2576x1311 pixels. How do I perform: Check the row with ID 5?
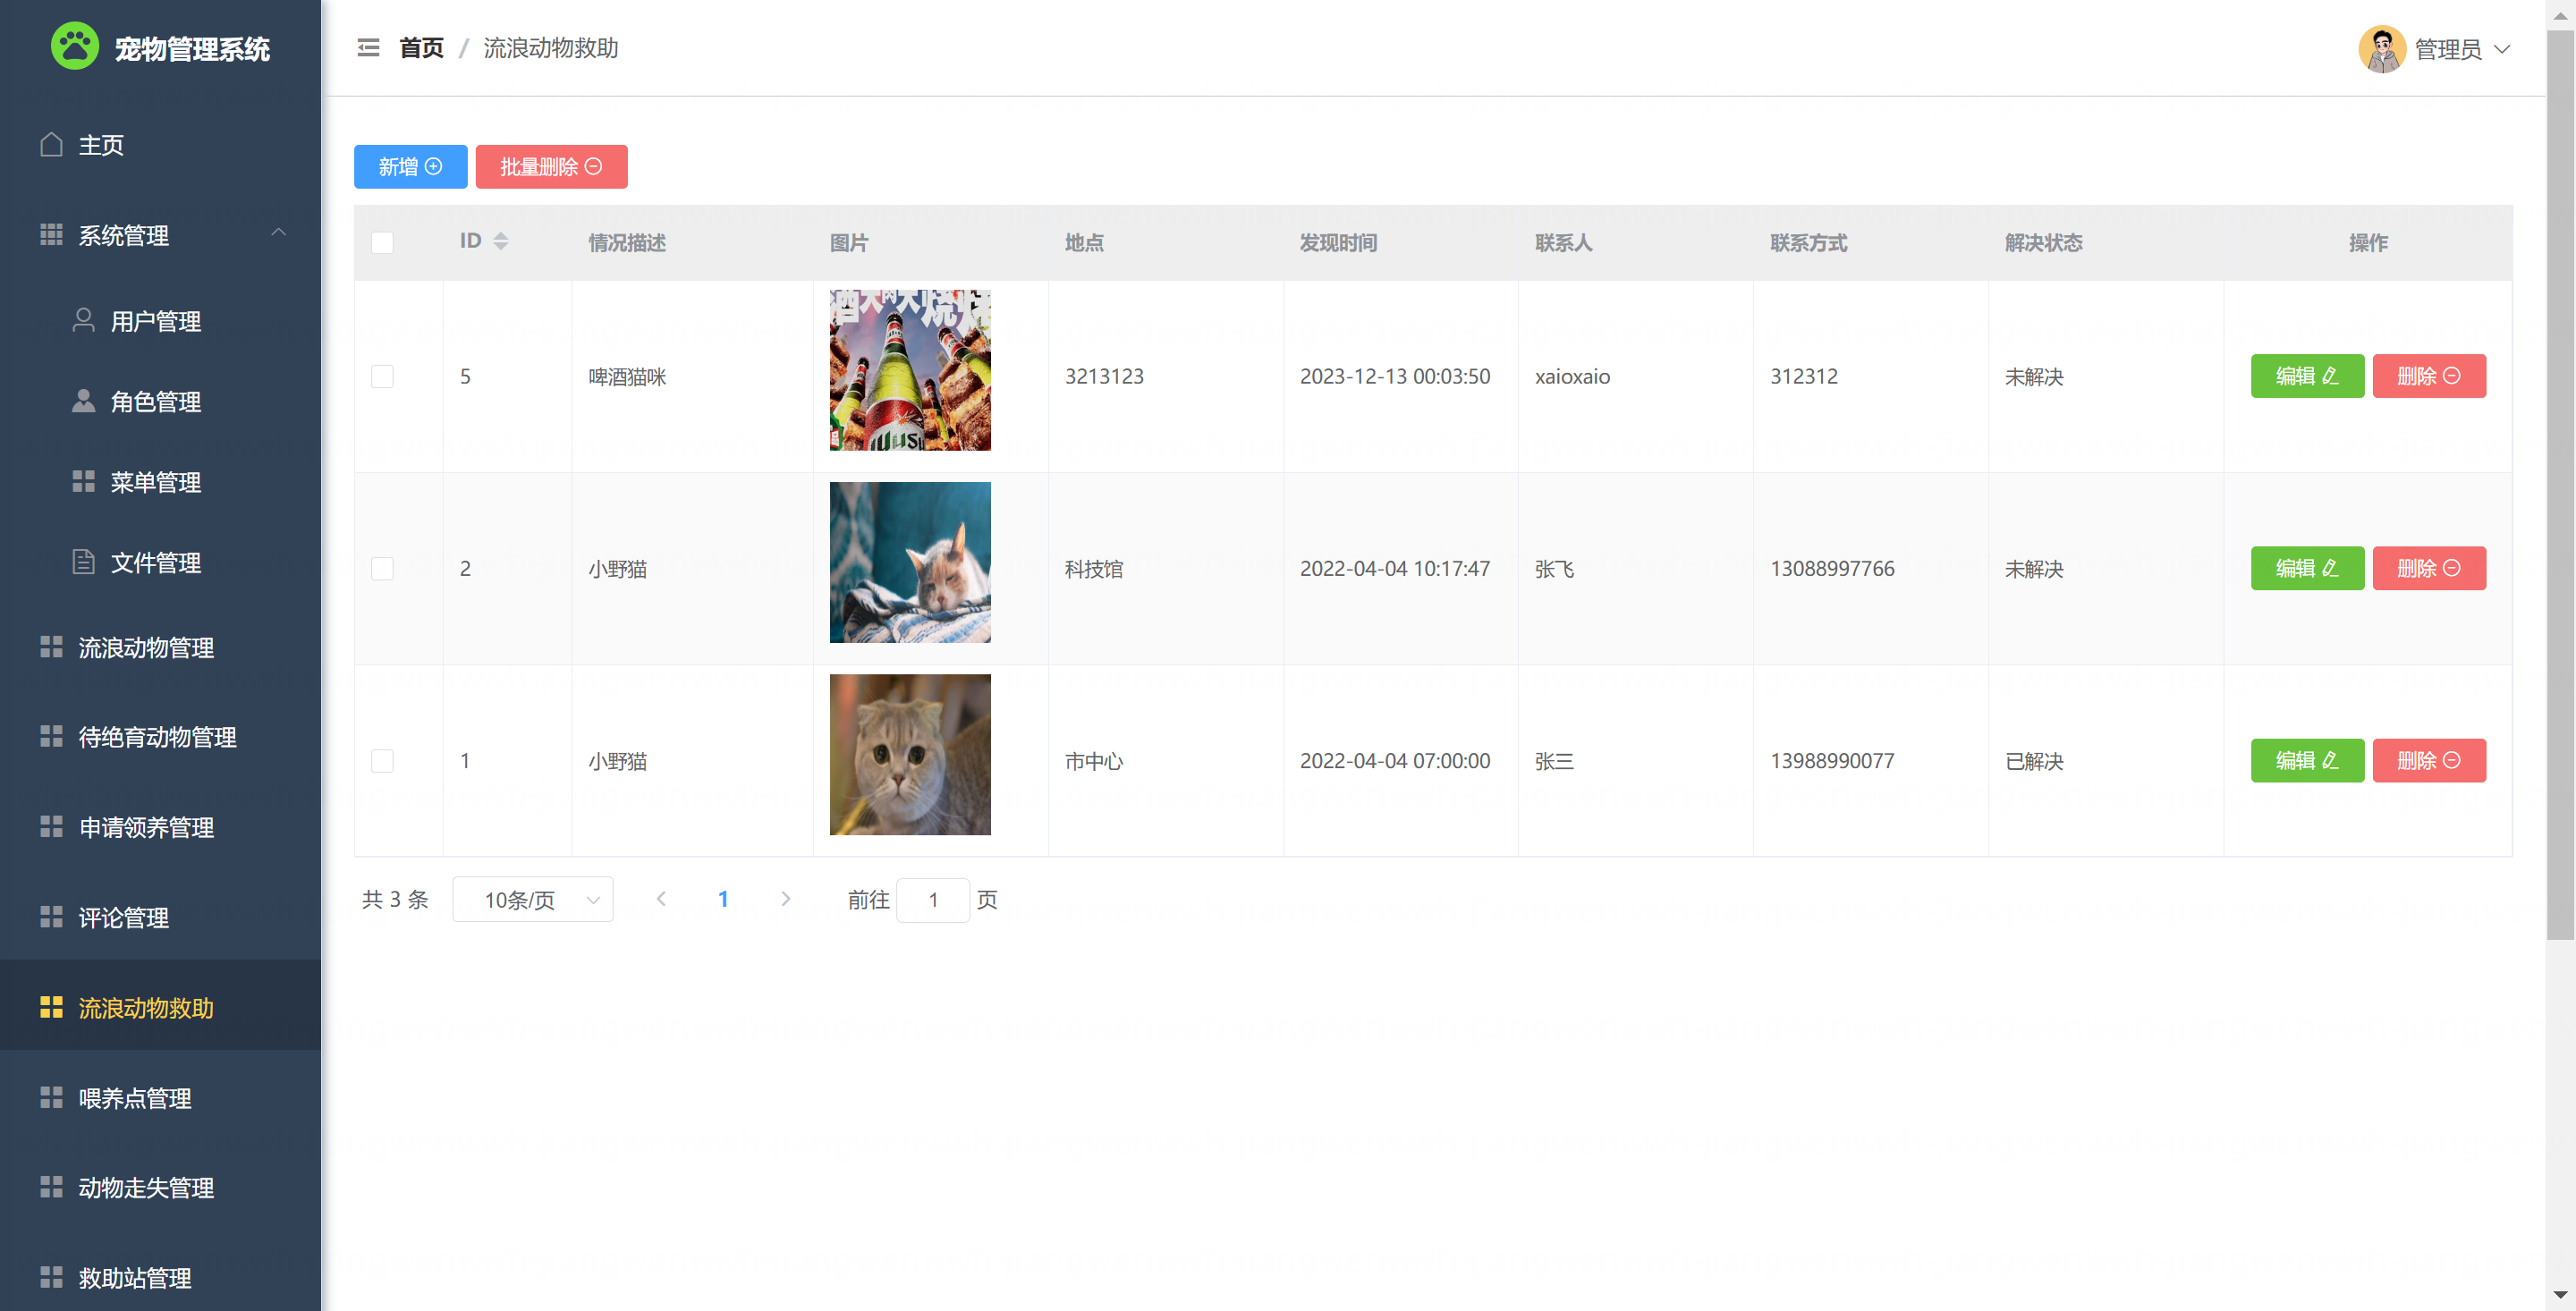coord(382,376)
